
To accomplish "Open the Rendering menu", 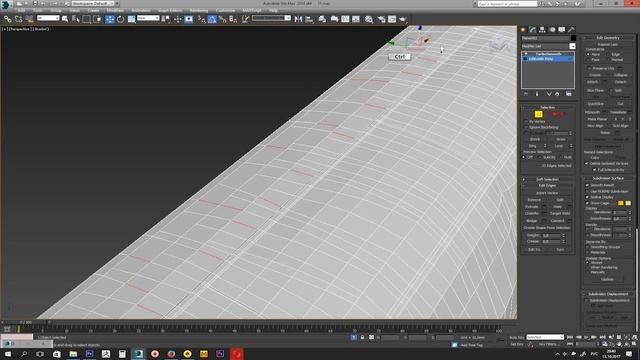I will pyautogui.click(x=199, y=10).
